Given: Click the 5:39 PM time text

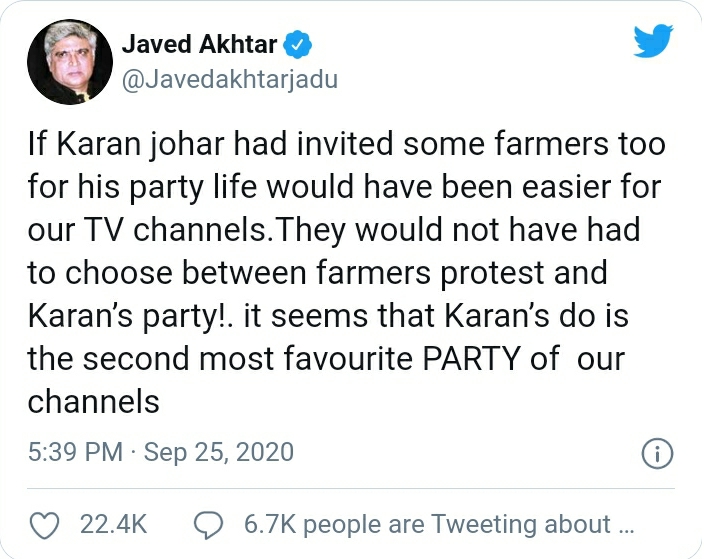Looking at the screenshot, I should (x=75, y=452).
